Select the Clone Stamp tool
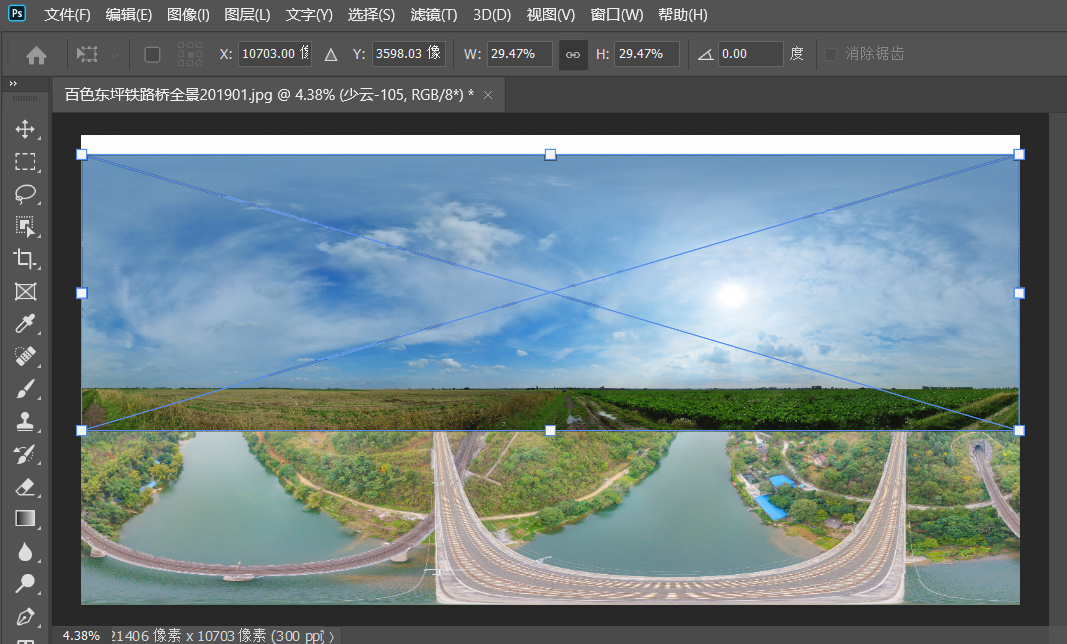Viewport: 1067px width, 644px height. 27,422
